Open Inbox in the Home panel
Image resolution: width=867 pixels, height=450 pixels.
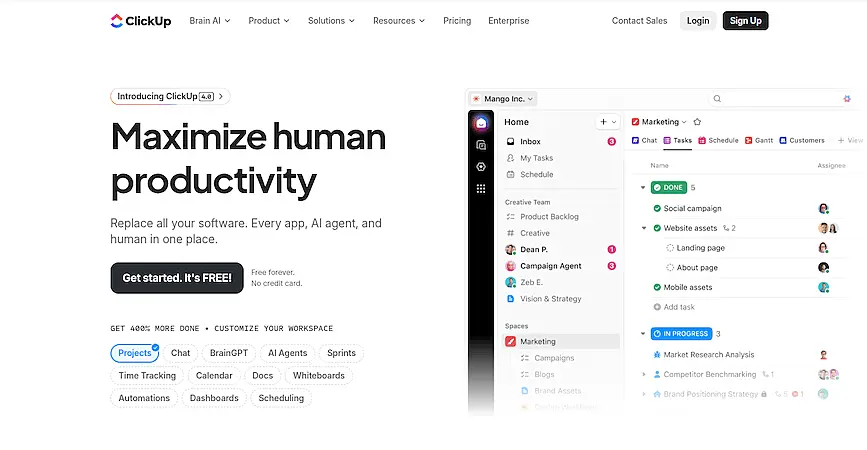561,142
